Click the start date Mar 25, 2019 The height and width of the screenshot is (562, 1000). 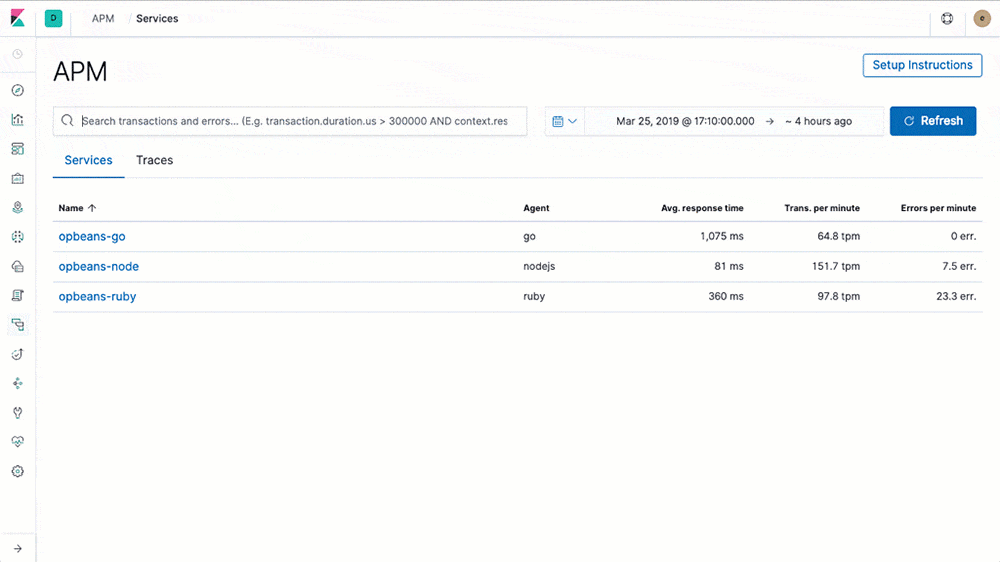tap(685, 121)
